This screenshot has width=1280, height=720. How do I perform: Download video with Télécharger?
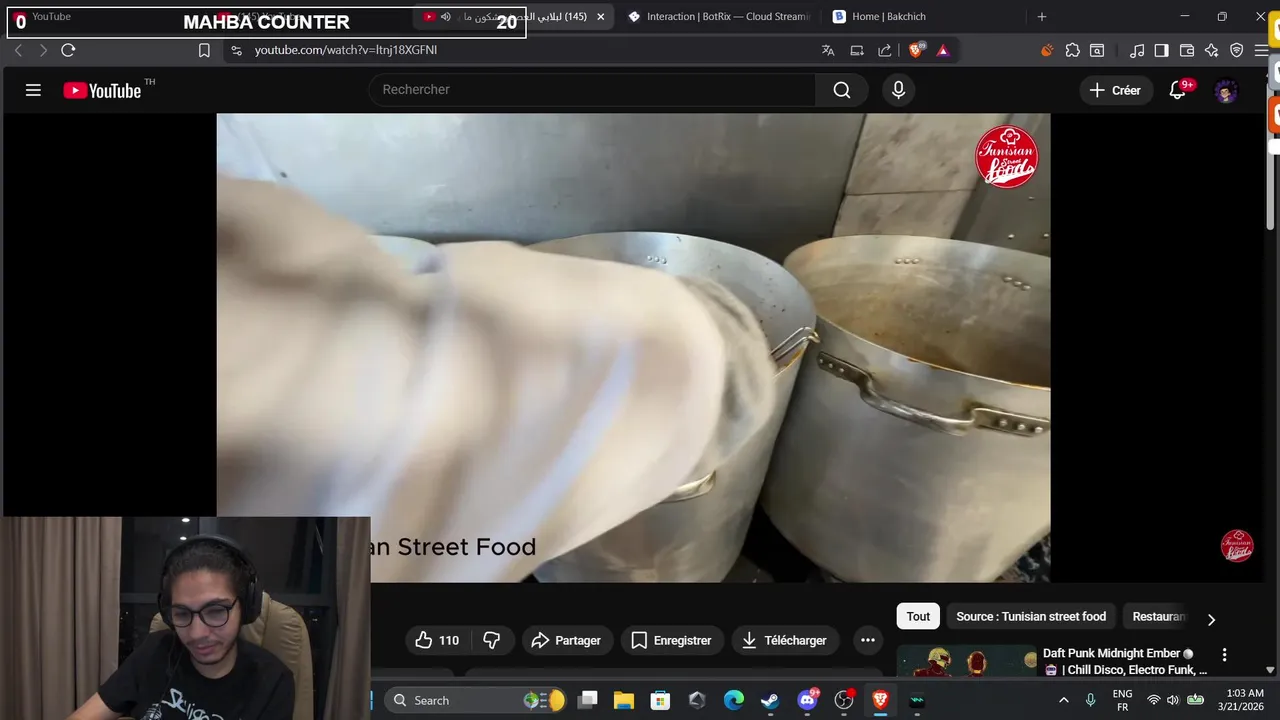coord(784,640)
